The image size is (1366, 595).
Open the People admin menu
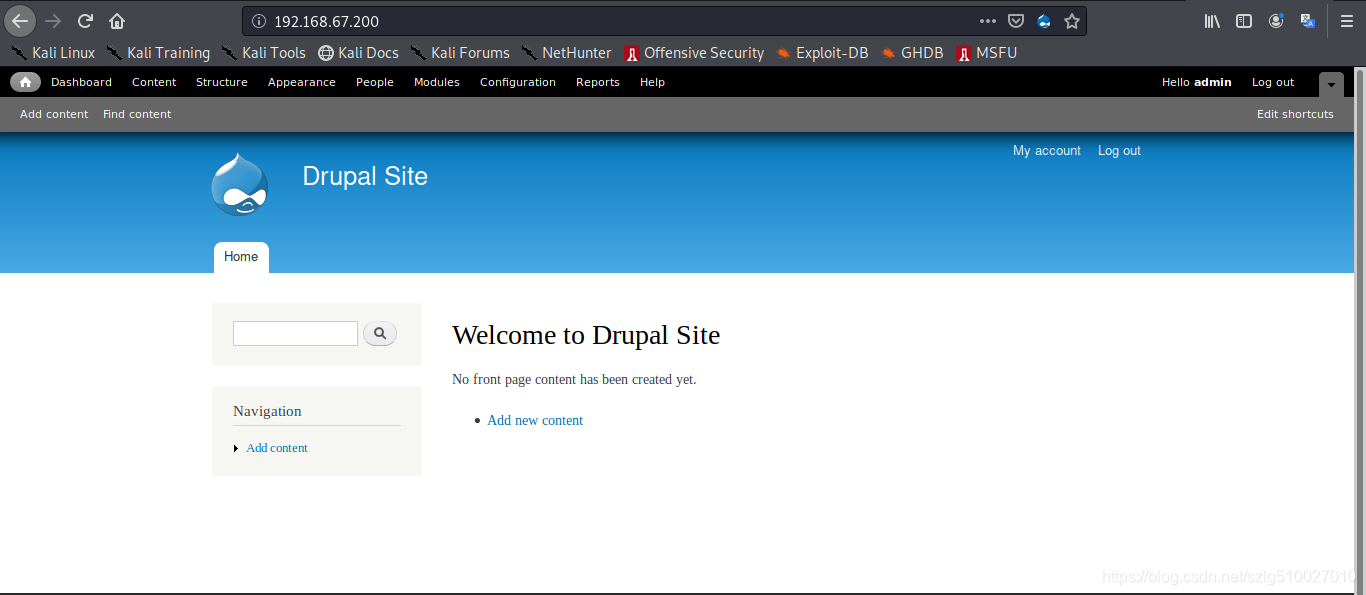click(375, 82)
